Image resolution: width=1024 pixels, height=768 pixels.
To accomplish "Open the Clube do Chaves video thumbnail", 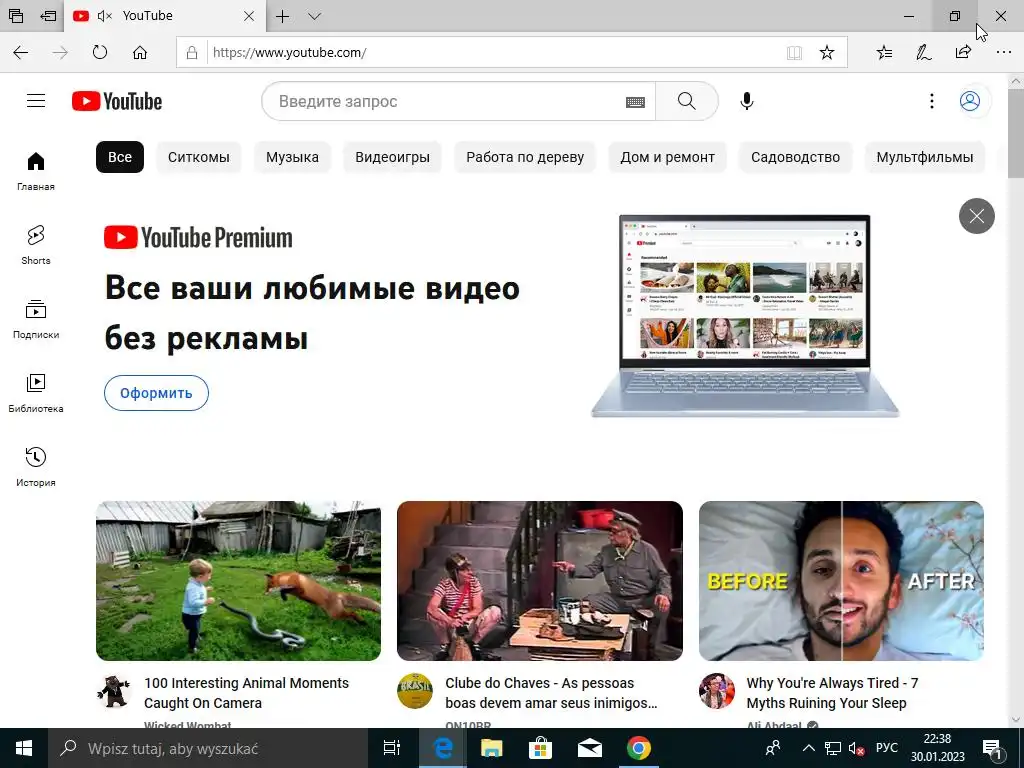I will click(x=539, y=581).
